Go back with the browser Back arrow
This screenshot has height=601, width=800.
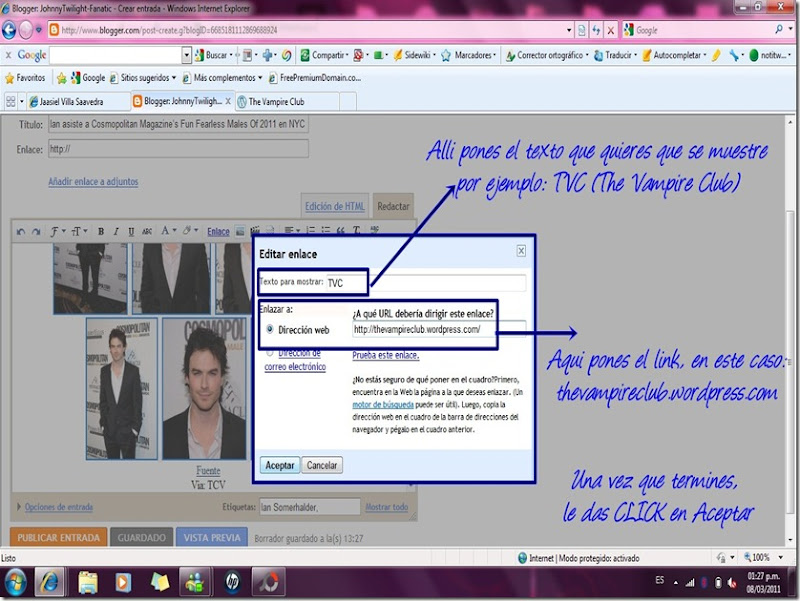9,30
